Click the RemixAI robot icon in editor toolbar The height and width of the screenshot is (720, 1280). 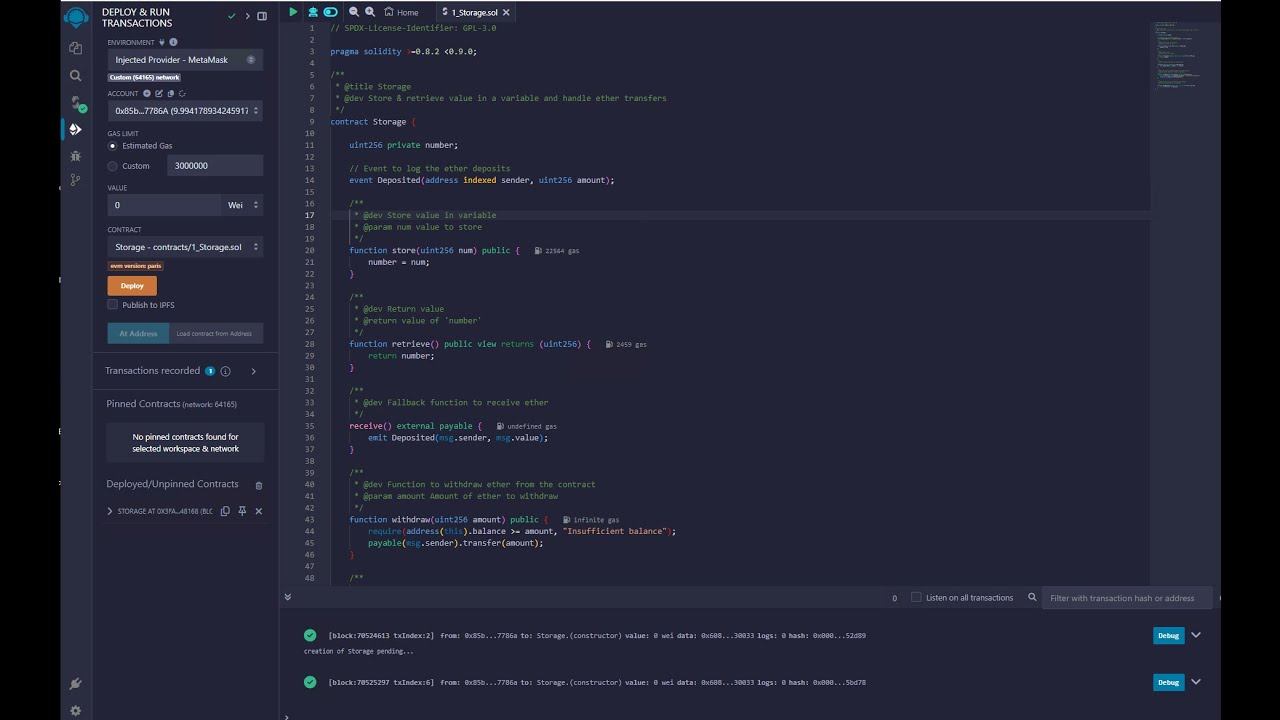pyautogui.click(x=313, y=12)
